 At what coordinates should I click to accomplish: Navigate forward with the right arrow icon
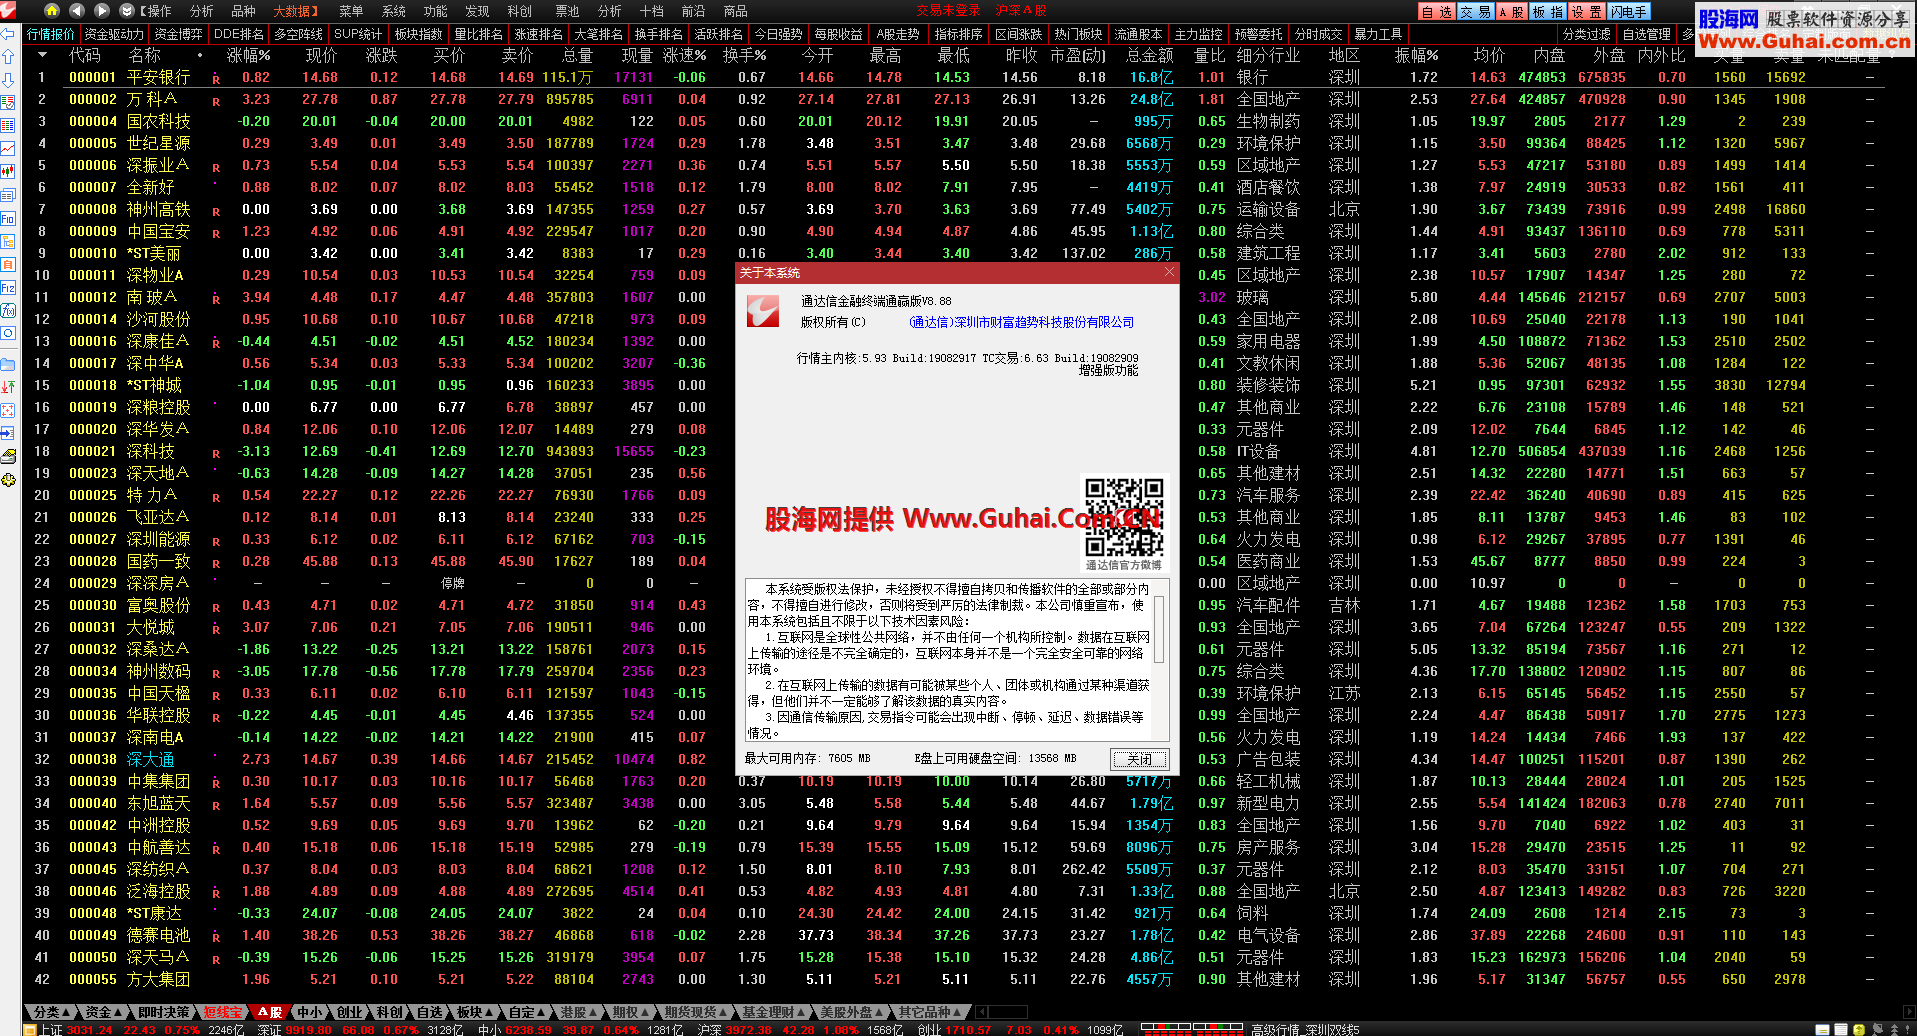tap(102, 11)
